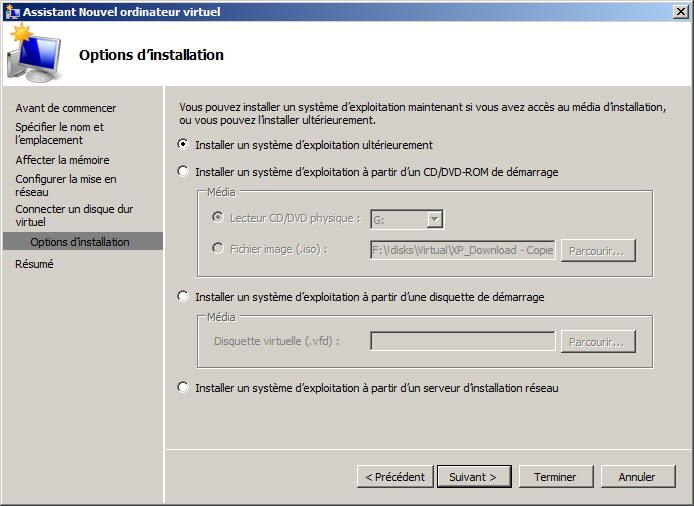The height and width of the screenshot is (506, 694).
Task: Jump to the Résumé step
Action: (x=34, y=264)
